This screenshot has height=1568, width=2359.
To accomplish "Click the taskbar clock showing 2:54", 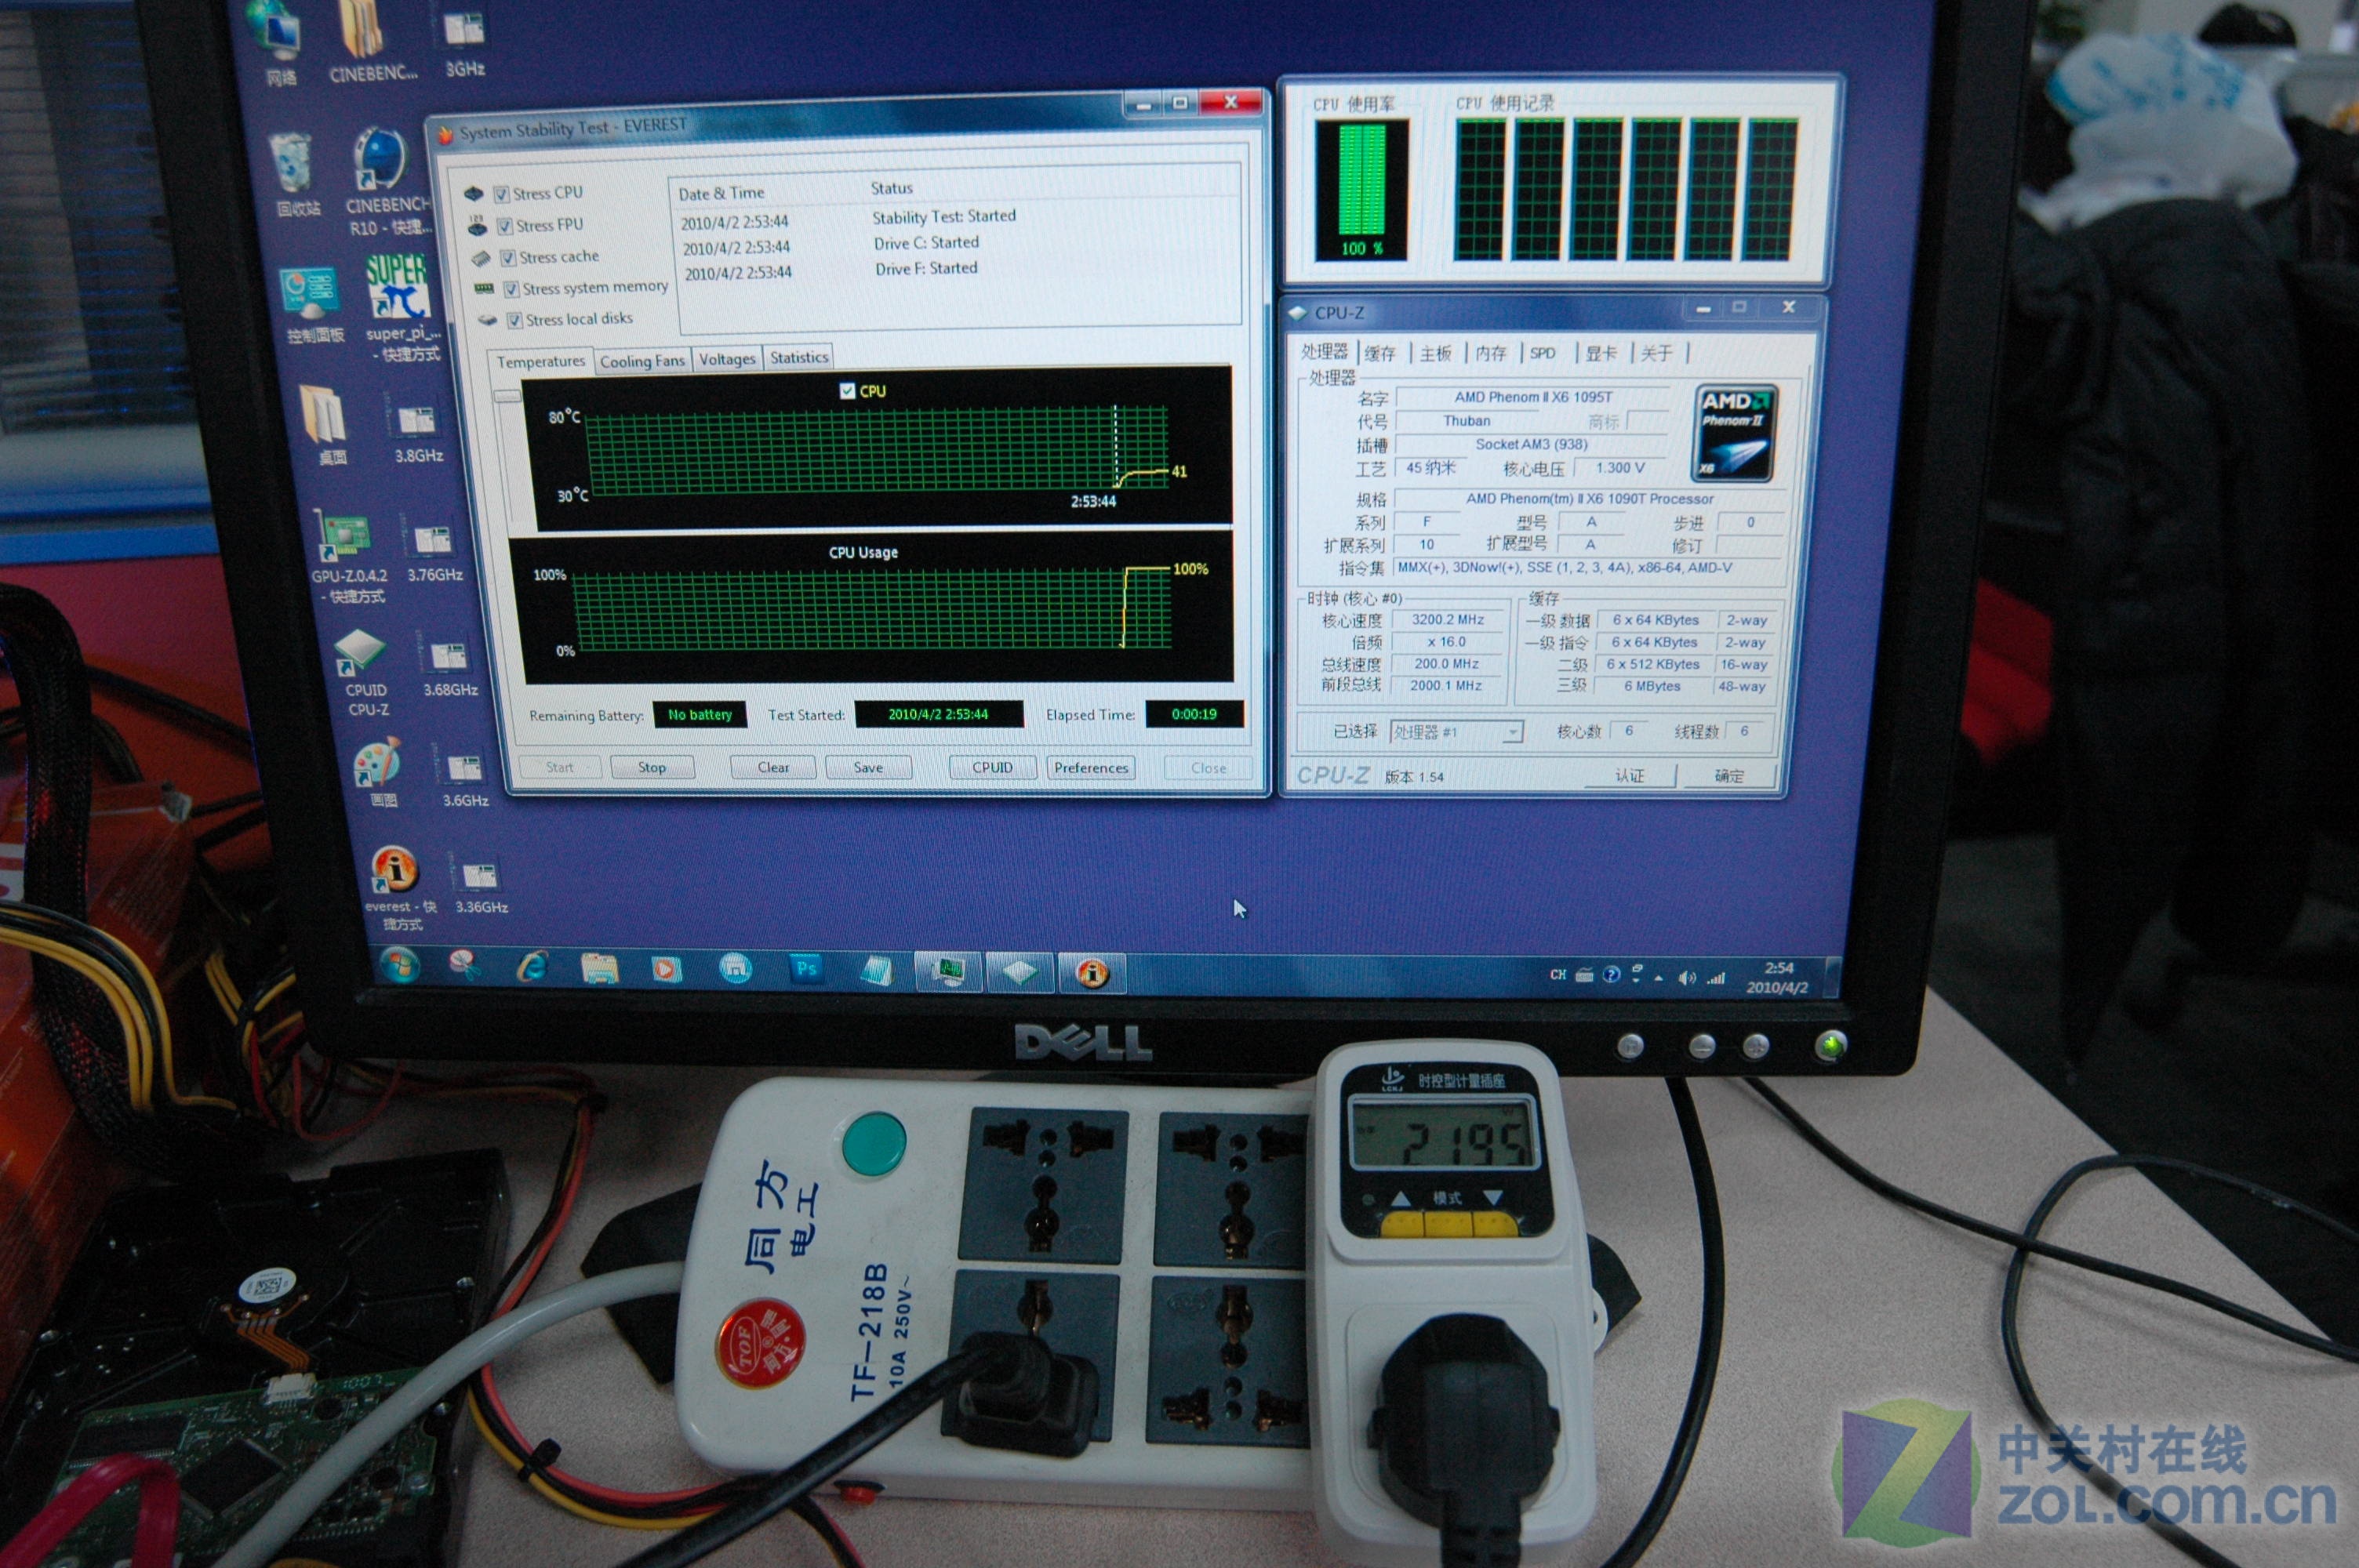I will point(1778,977).
